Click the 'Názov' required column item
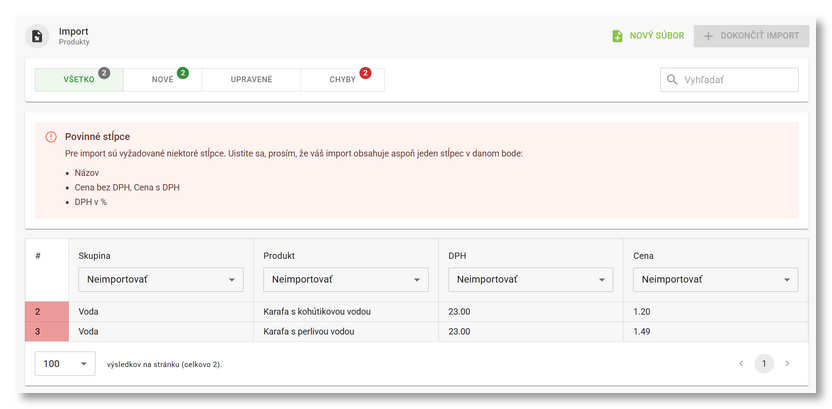 pyautogui.click(x=86, y=173)
